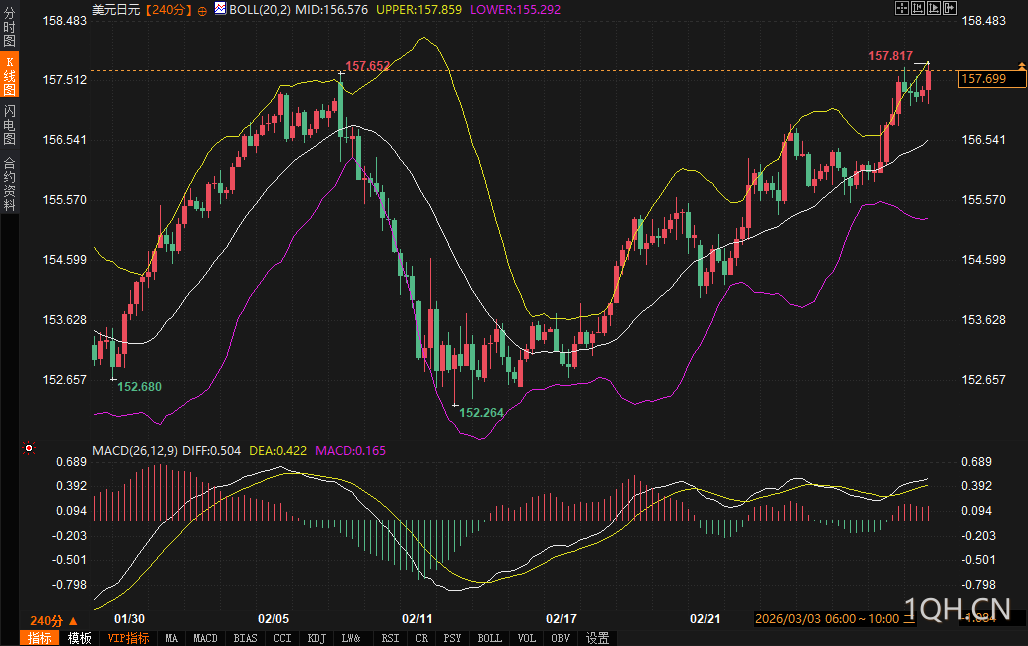Click the crosshair cursor icon at top right
The width and height of the screenshot is (1028, 646).
(901, 8)
